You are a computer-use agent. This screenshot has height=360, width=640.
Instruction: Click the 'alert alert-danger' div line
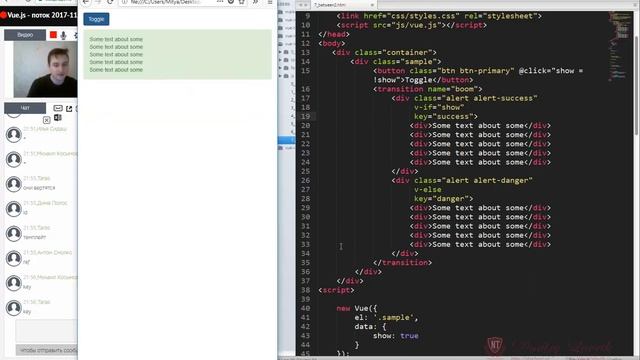point(462,180)
